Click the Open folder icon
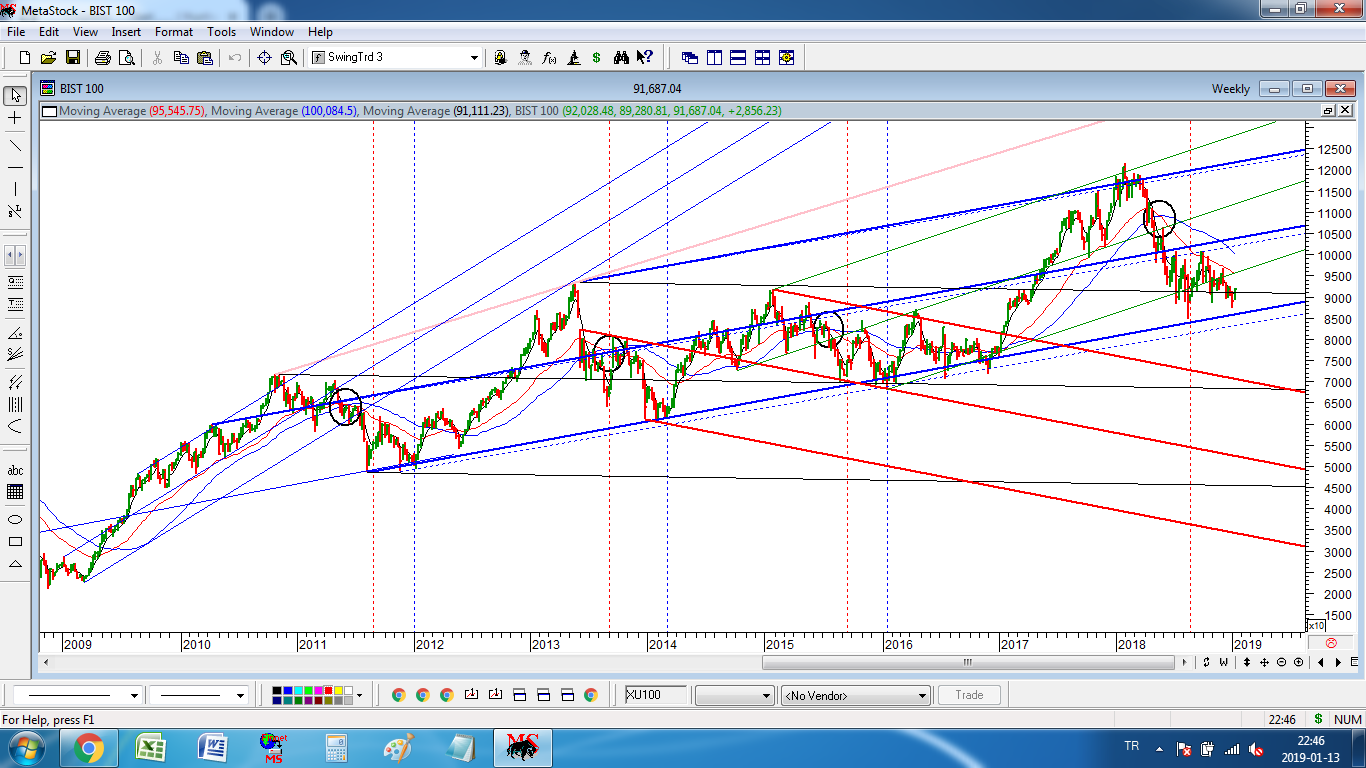The width and height of the screenshot is (1366, 768). (x=48, y=58)
